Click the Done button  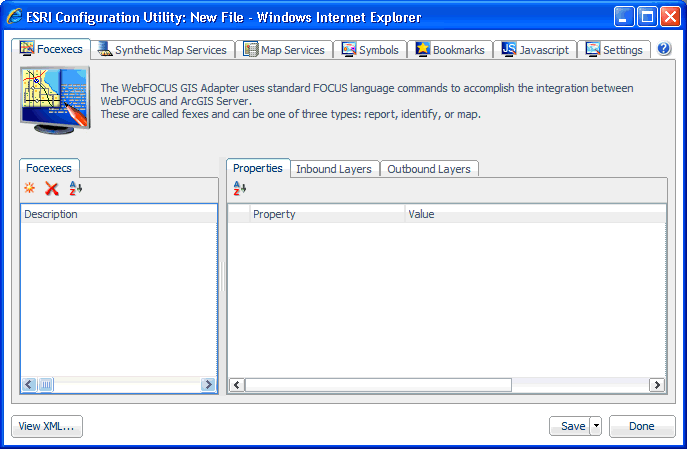click(x=642, y=426)
